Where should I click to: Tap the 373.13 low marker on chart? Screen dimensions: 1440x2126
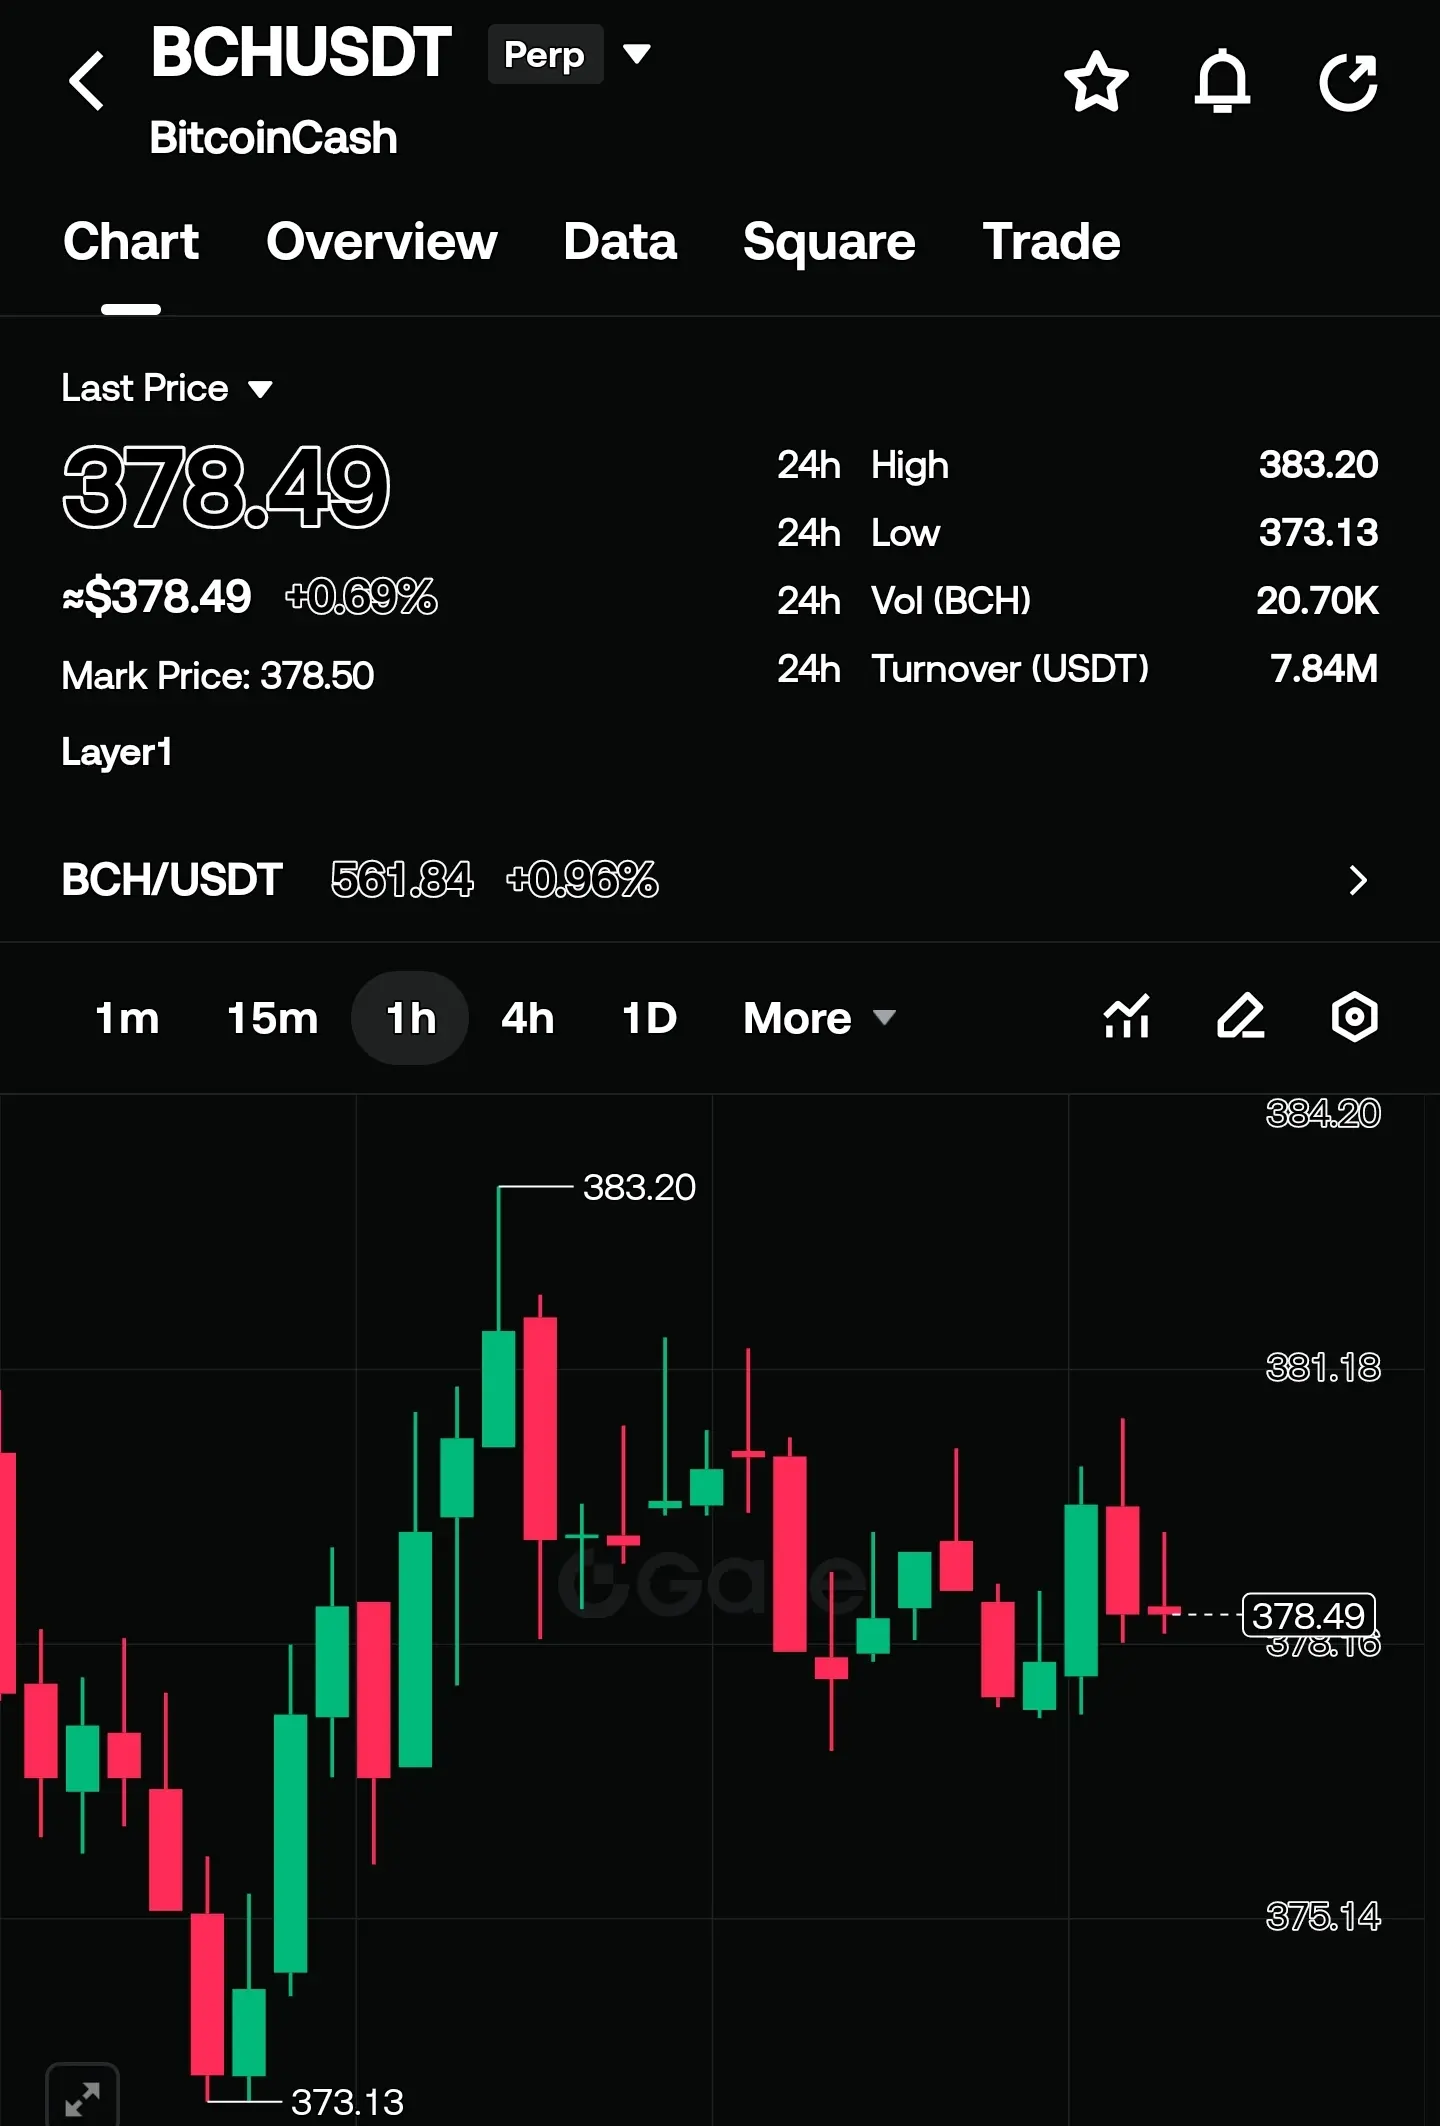[x=347, y=2102]
